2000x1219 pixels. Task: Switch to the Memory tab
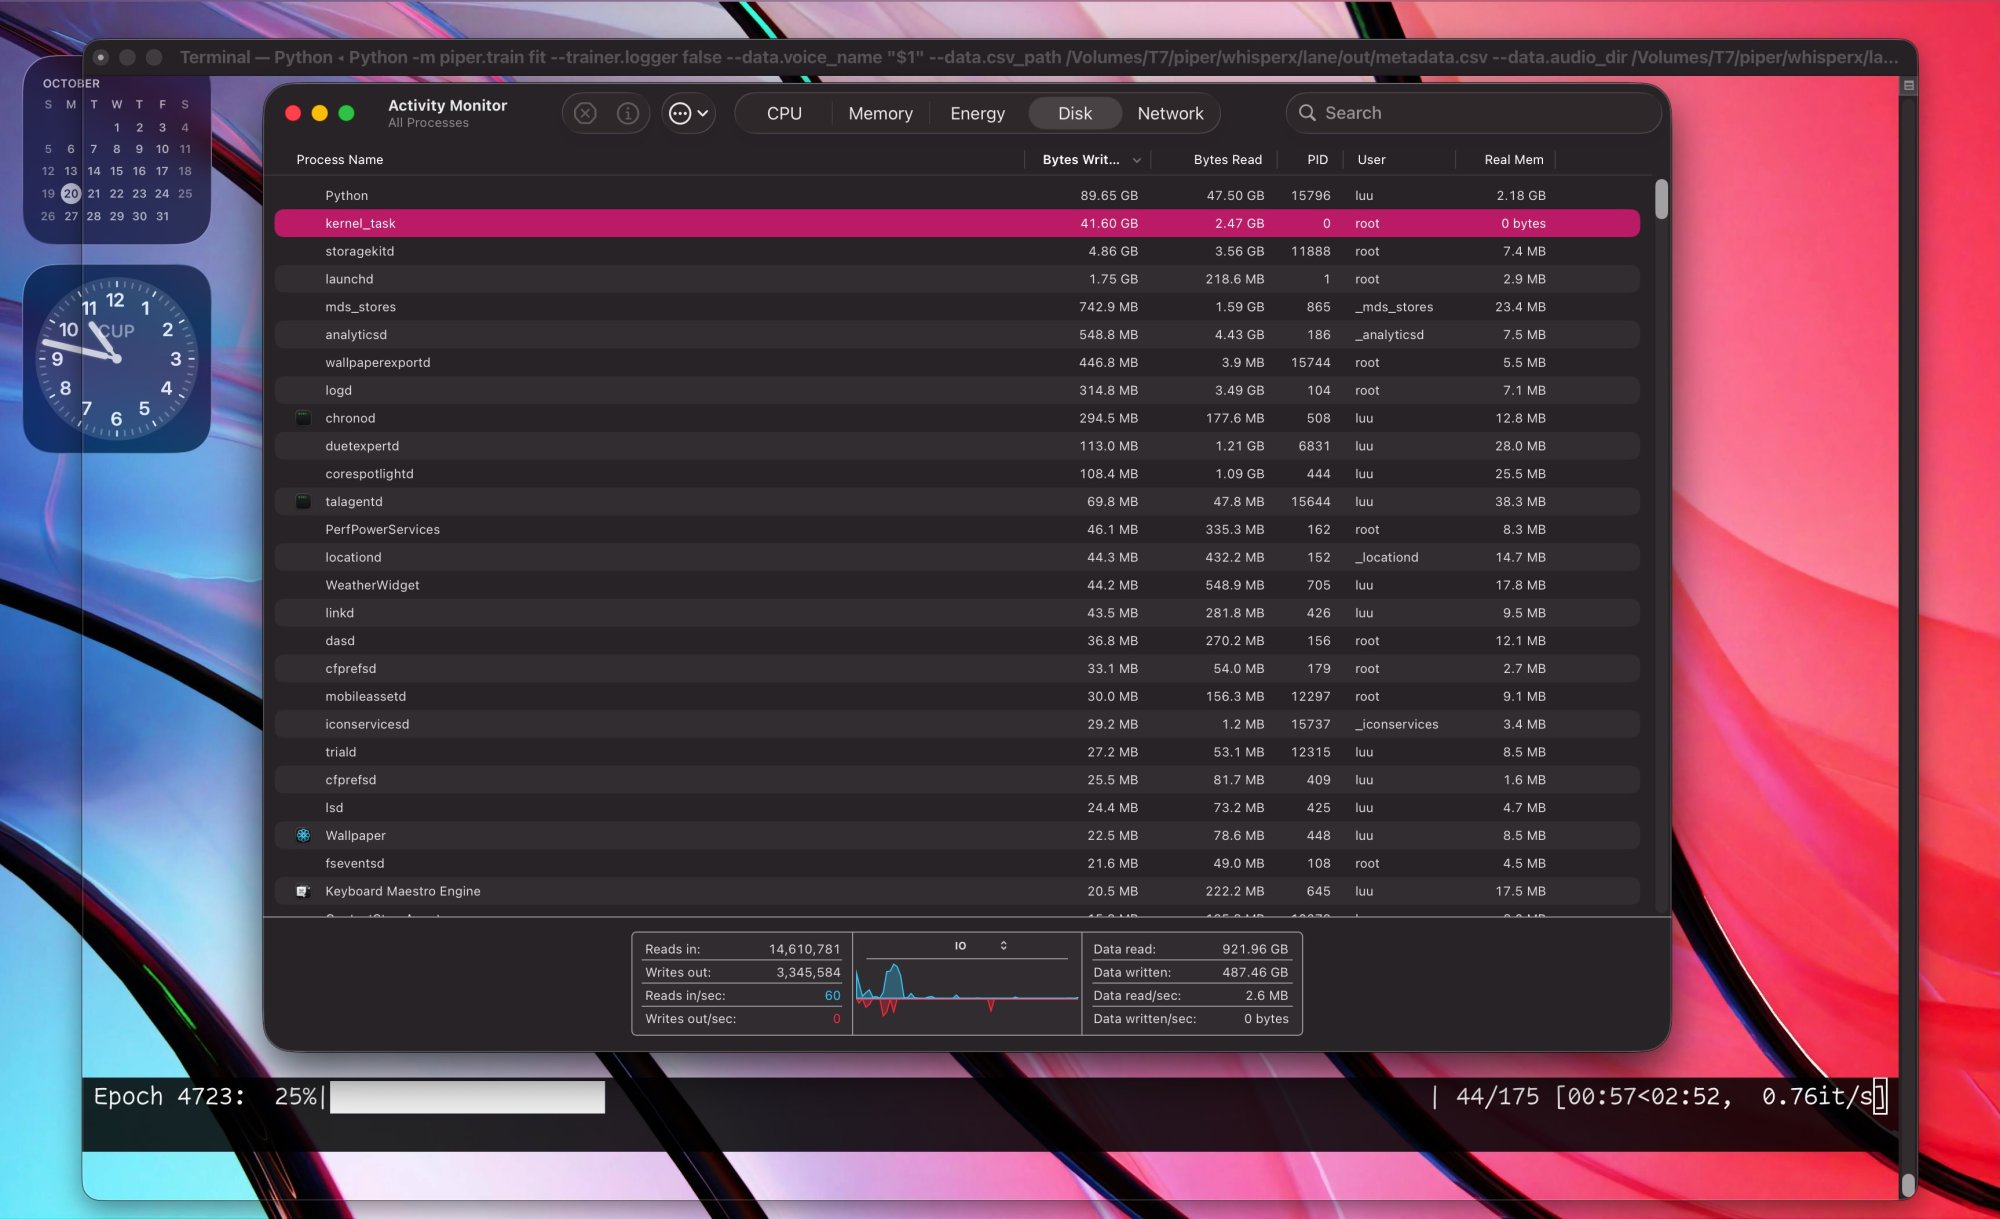pyautogui.click(x=880, y=113)
